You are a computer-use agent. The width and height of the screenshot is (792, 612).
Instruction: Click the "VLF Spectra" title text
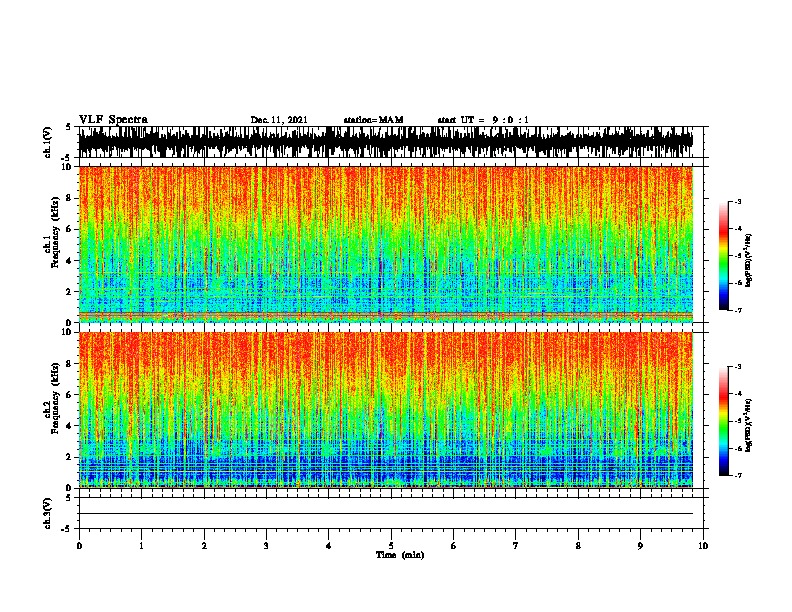tap(113, 120)
